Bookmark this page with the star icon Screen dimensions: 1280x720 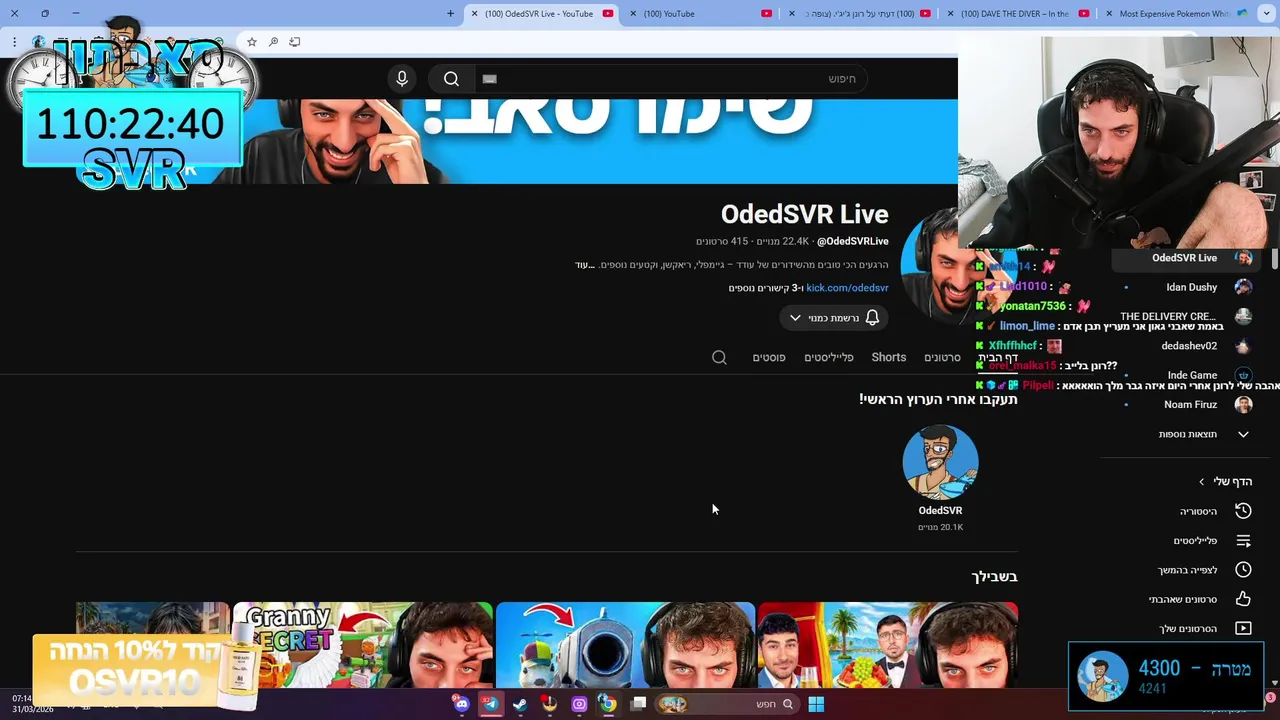pyautogui.click(x=252, y=42)
